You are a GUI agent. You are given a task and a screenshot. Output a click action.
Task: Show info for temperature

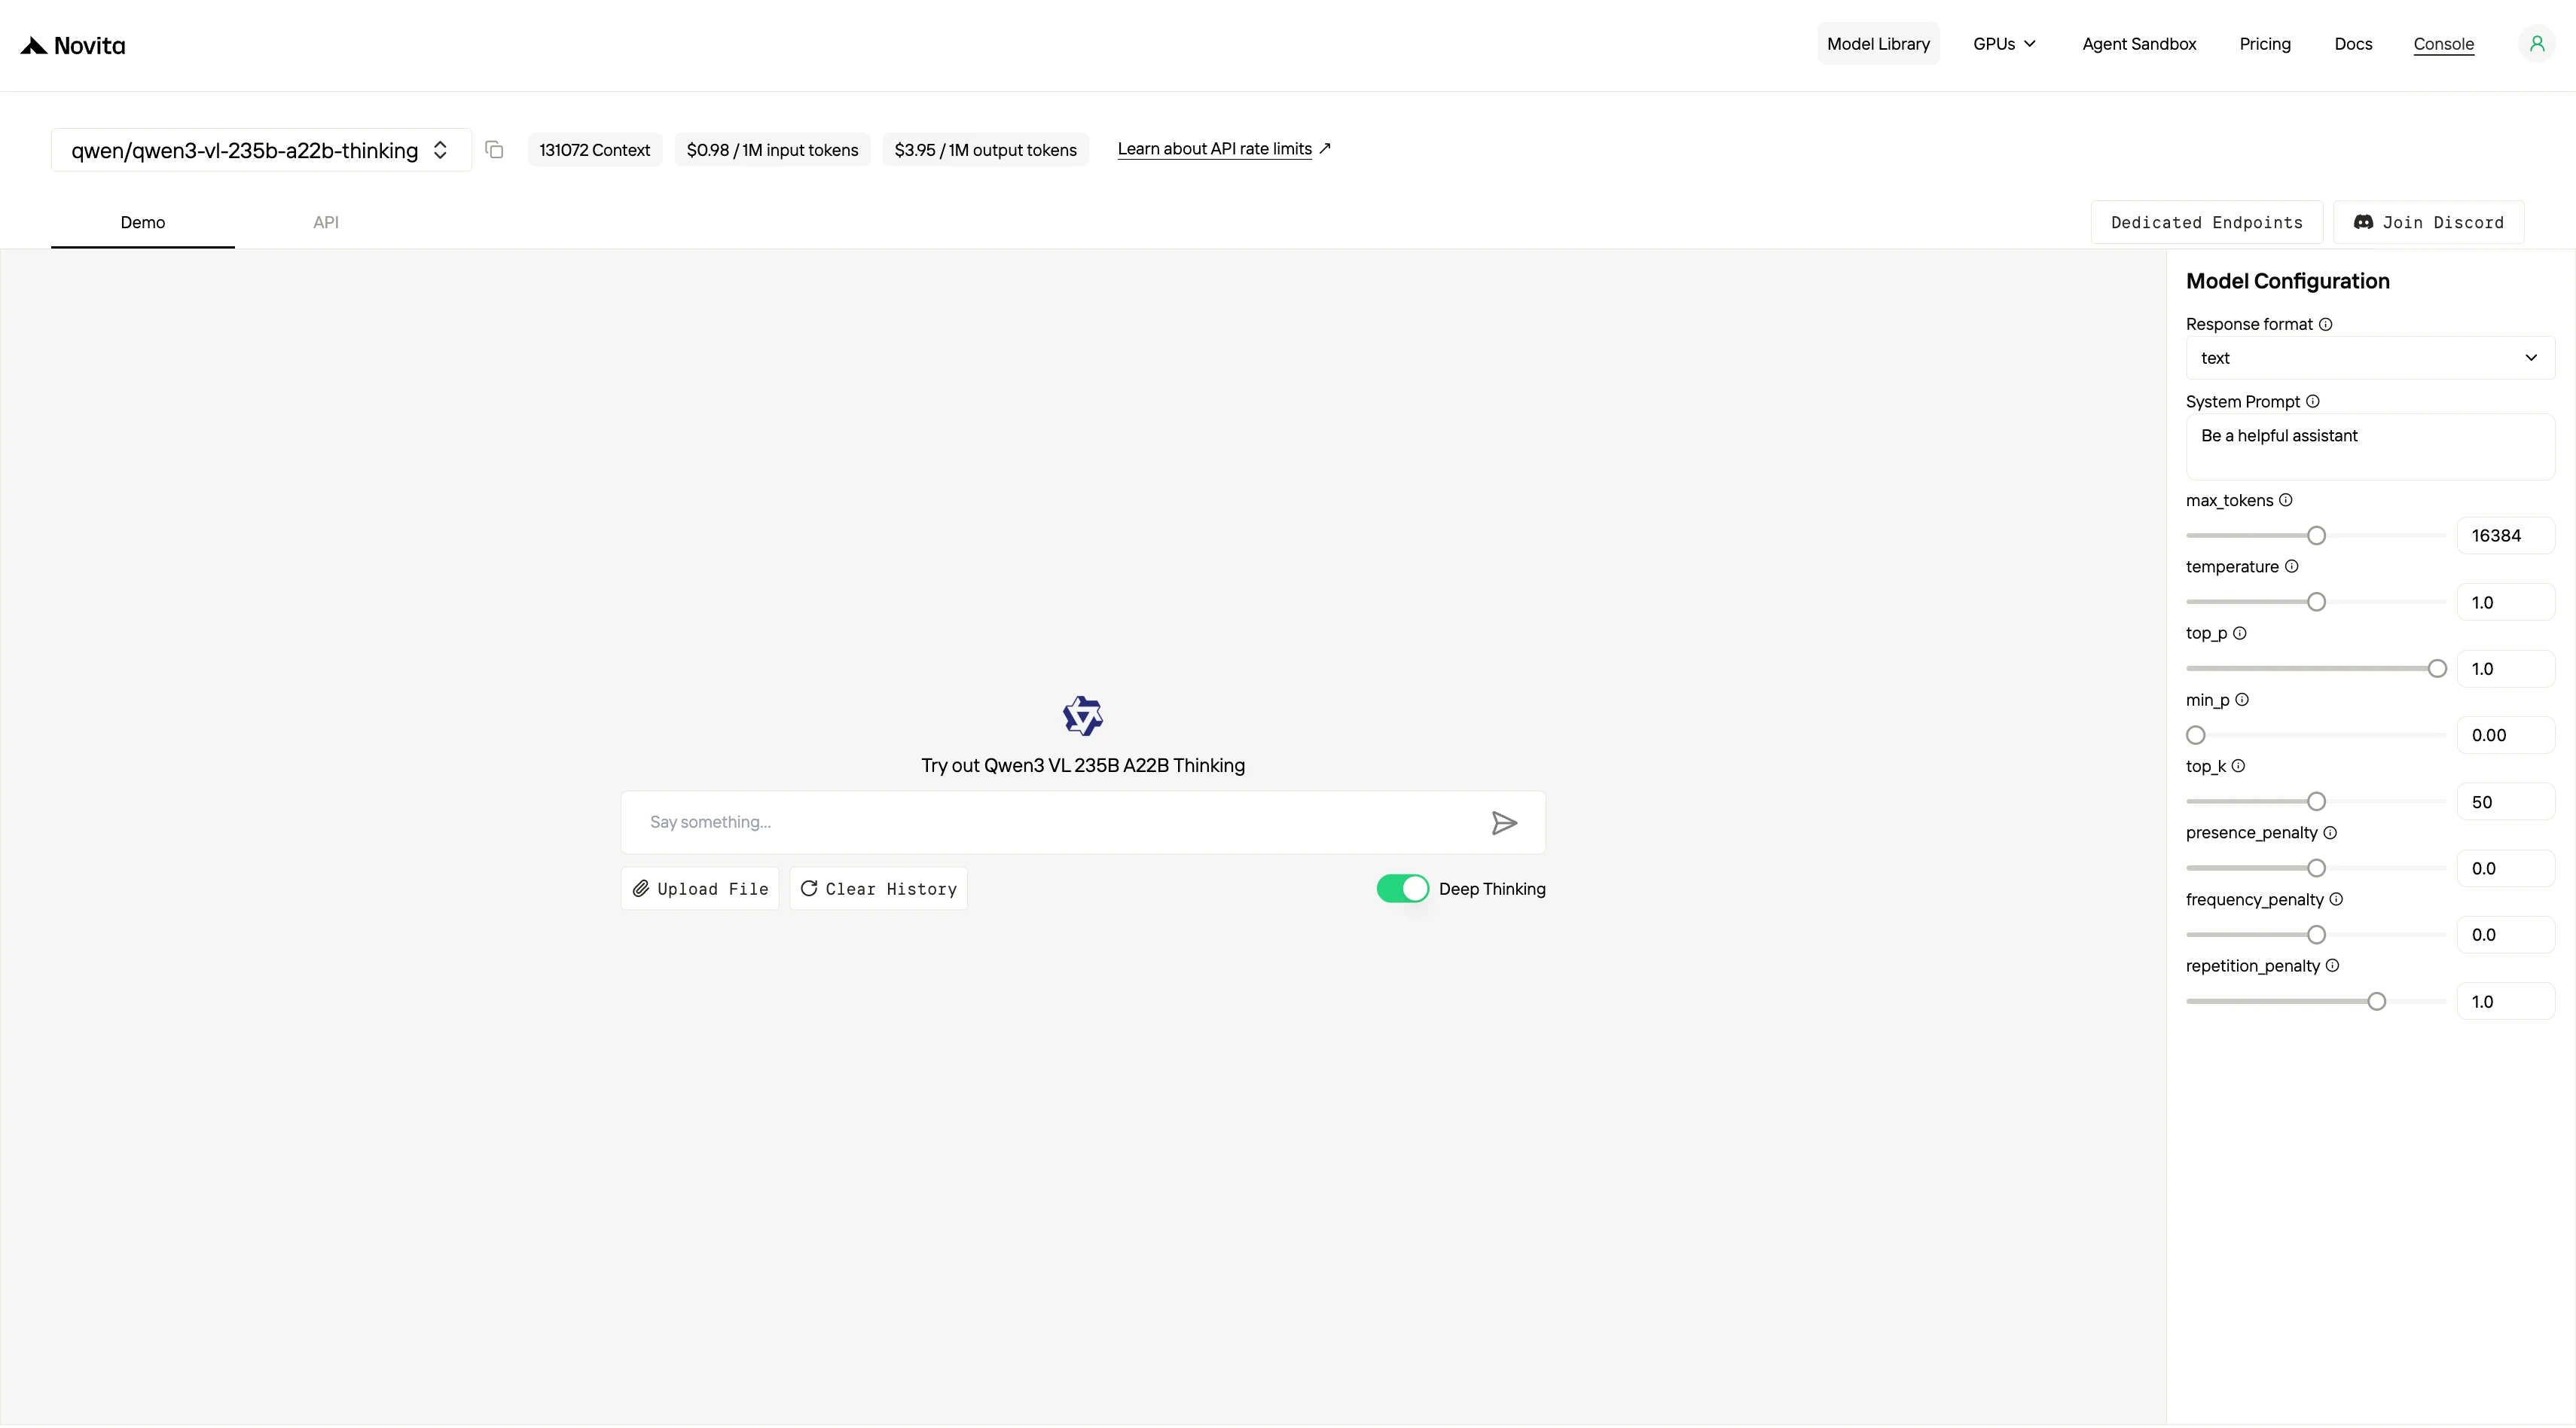[x=2292, y=566]
